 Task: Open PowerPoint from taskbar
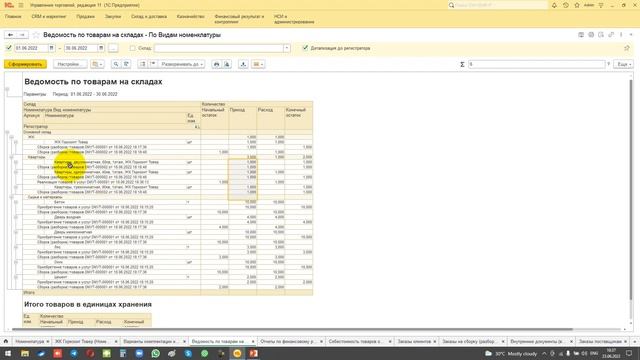click(253, 353)
